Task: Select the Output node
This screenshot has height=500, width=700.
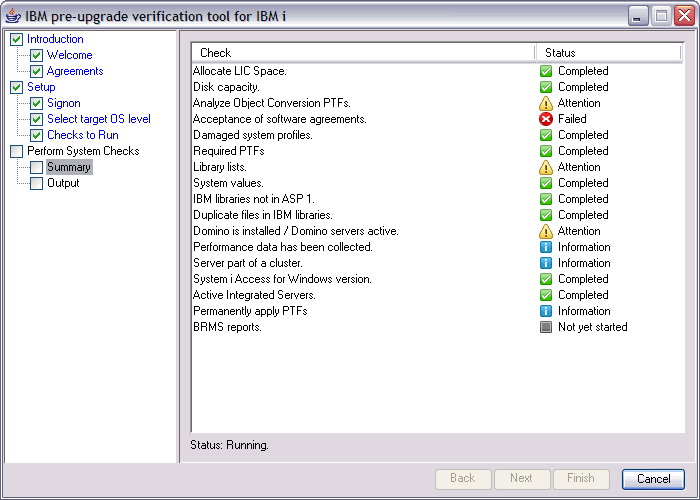Action: (63, 183)
